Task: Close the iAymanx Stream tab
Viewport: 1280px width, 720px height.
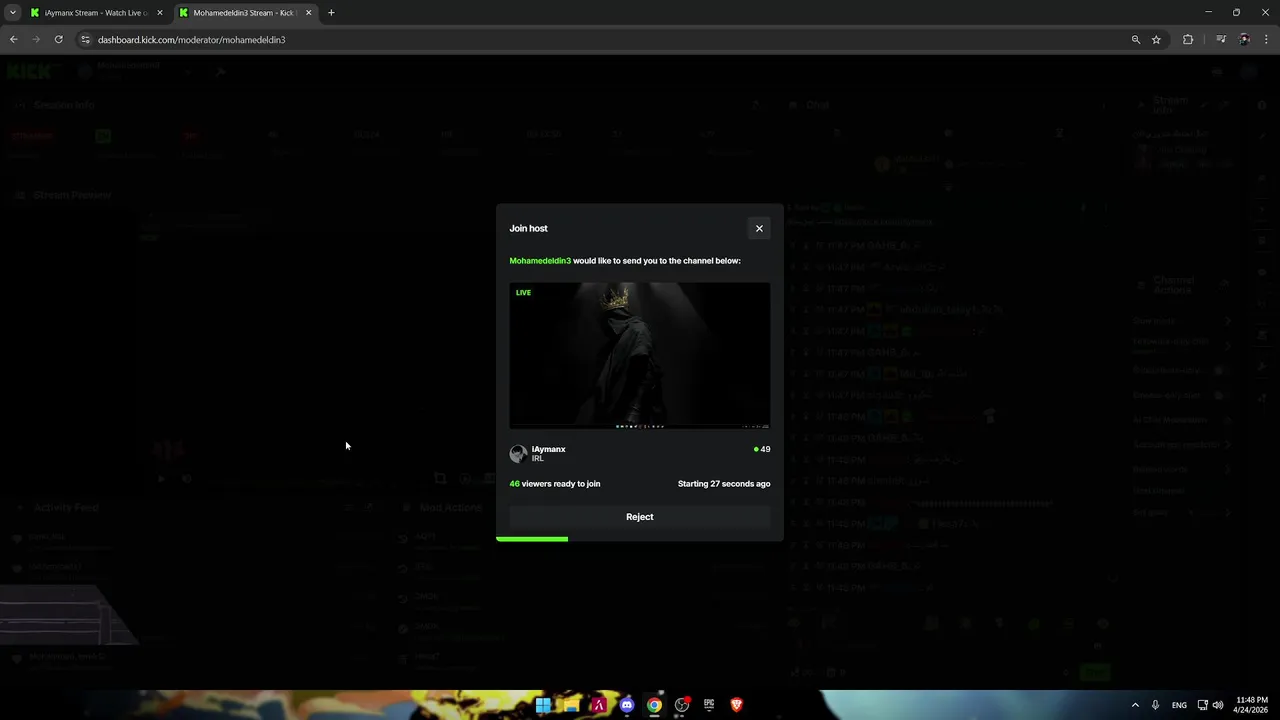Action: [x=160, y=13]
